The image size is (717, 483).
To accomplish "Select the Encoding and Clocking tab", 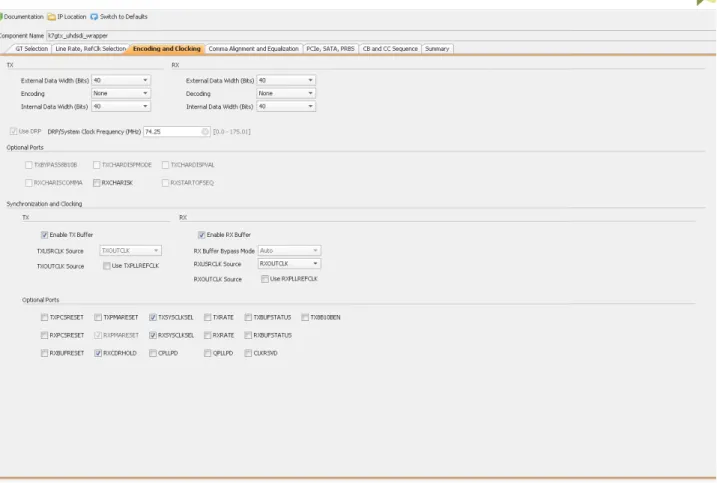I will pos(167,49).
